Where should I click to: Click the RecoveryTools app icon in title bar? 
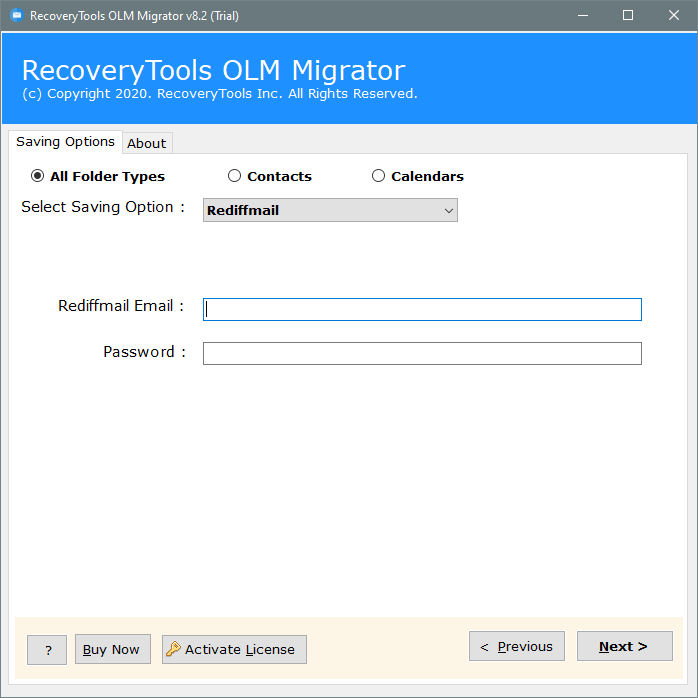[16, 16]
